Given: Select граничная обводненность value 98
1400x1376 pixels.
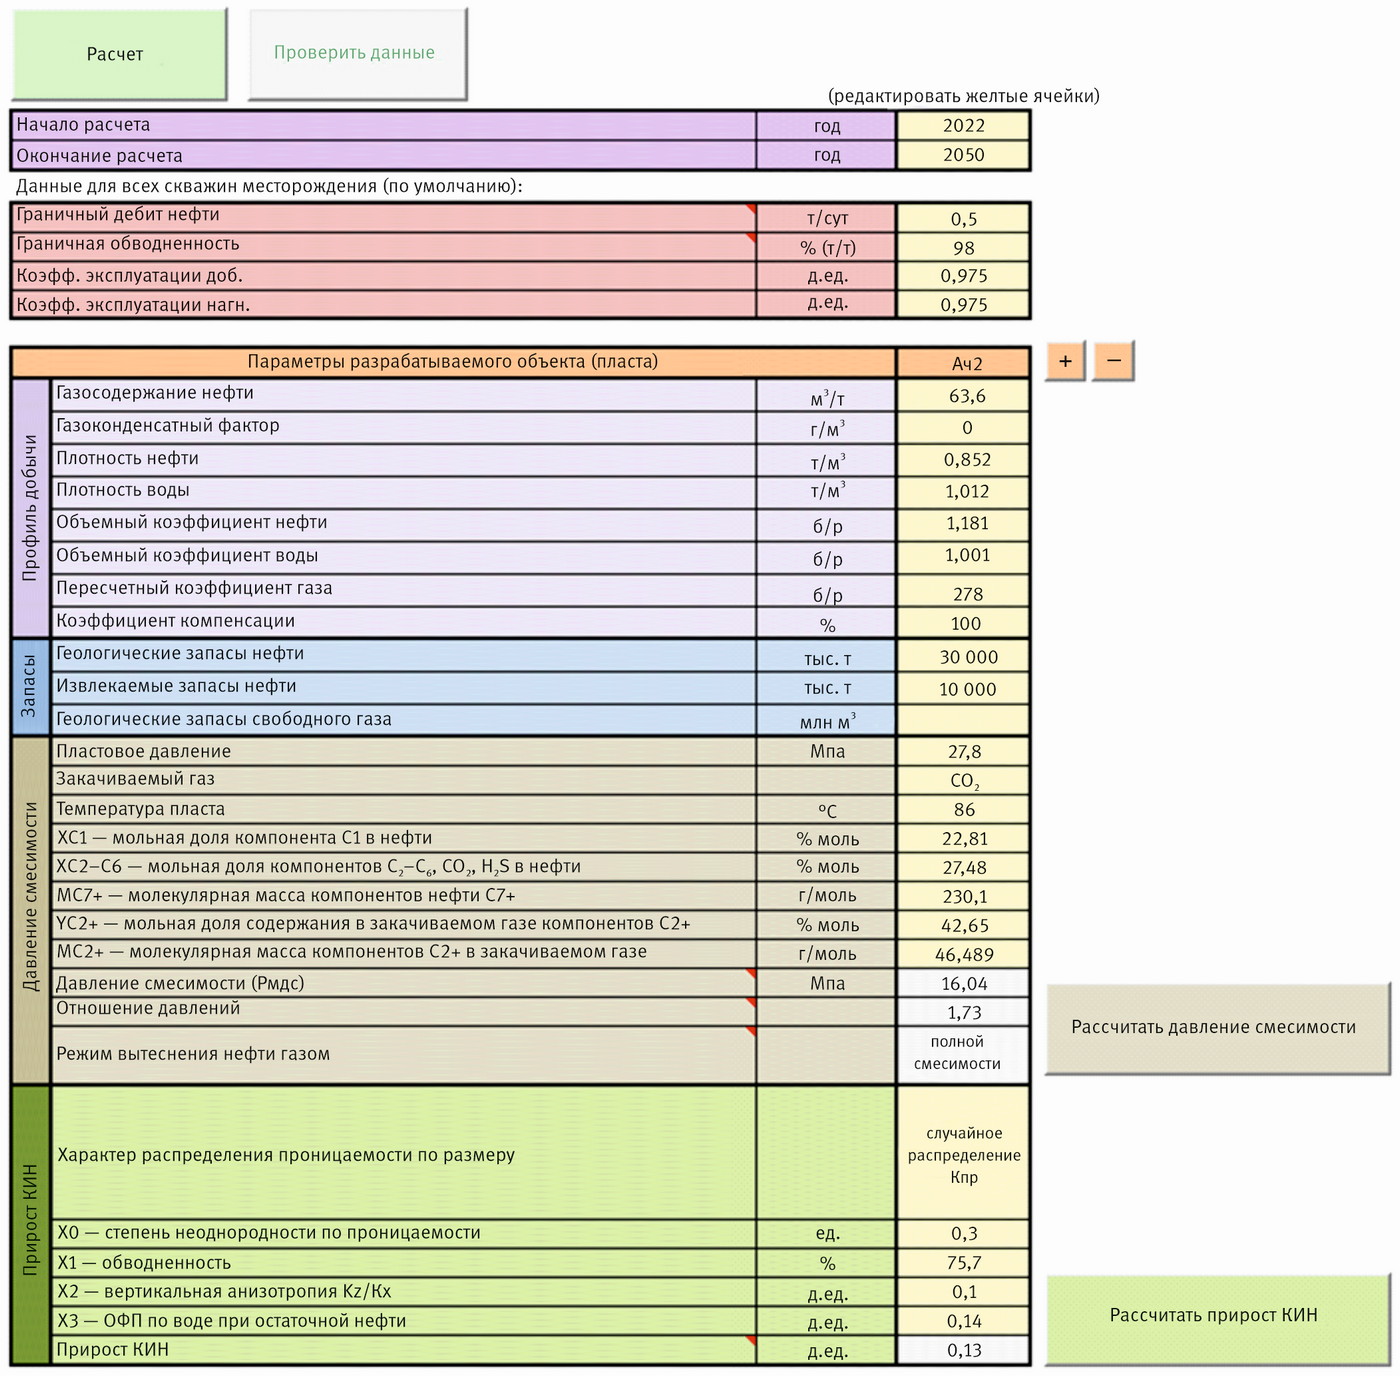Looking at the screenshot, I should pyautogui.click(x=963, y=247).
